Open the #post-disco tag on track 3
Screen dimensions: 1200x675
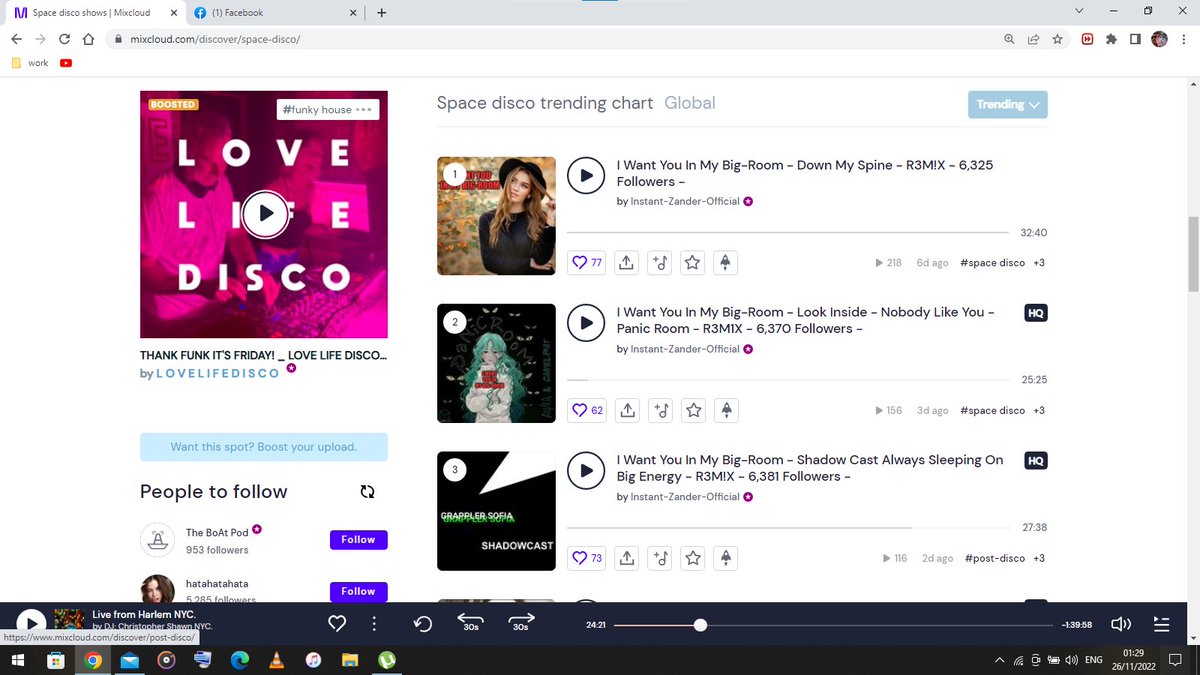[995, 558]
